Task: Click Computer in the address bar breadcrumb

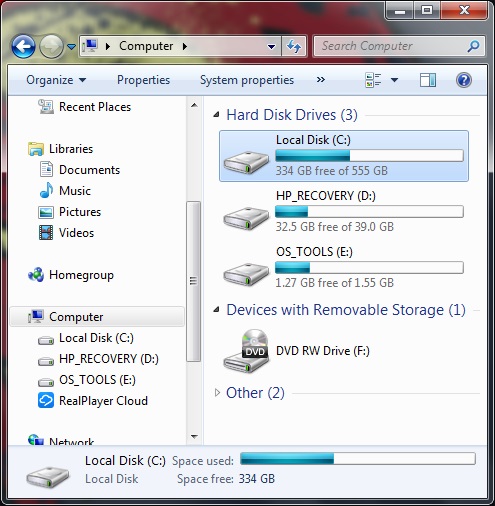Action: (x=146, y=46)
